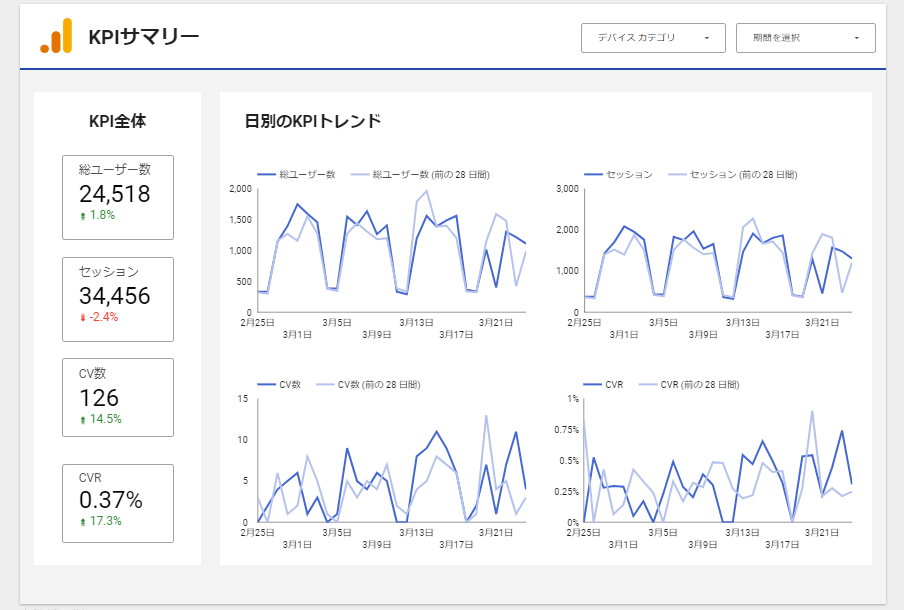Open the 期間を選択 date range dropdown
Image resolution: width=904 pixels, height=610 pixels.
[x=805, y=38]
